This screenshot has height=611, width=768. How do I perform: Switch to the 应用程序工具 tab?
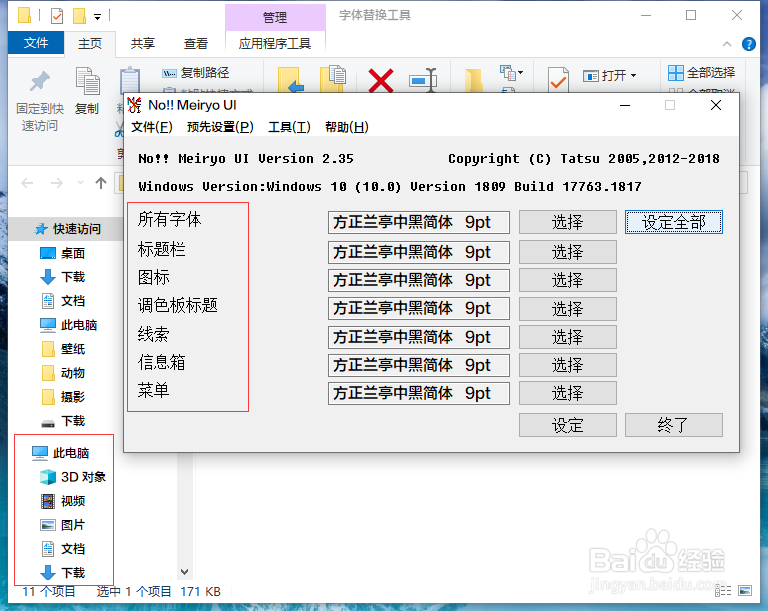coord(274,44)
